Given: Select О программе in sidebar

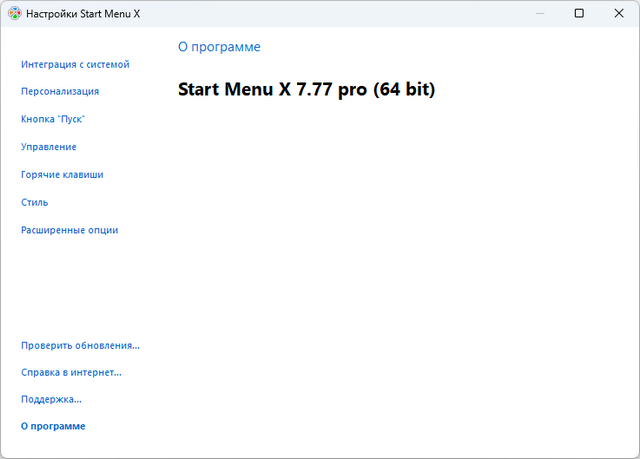Looking at the screenshot, I should click(x=53, y=426).
